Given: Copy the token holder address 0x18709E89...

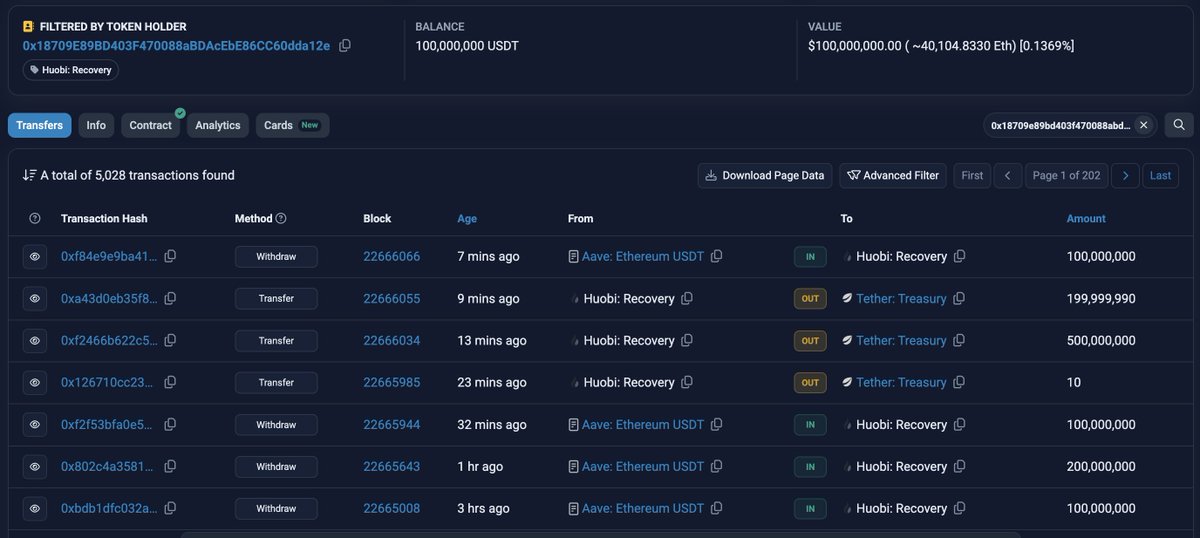Looking at the screenshot, I should click(x=345, y=45).
